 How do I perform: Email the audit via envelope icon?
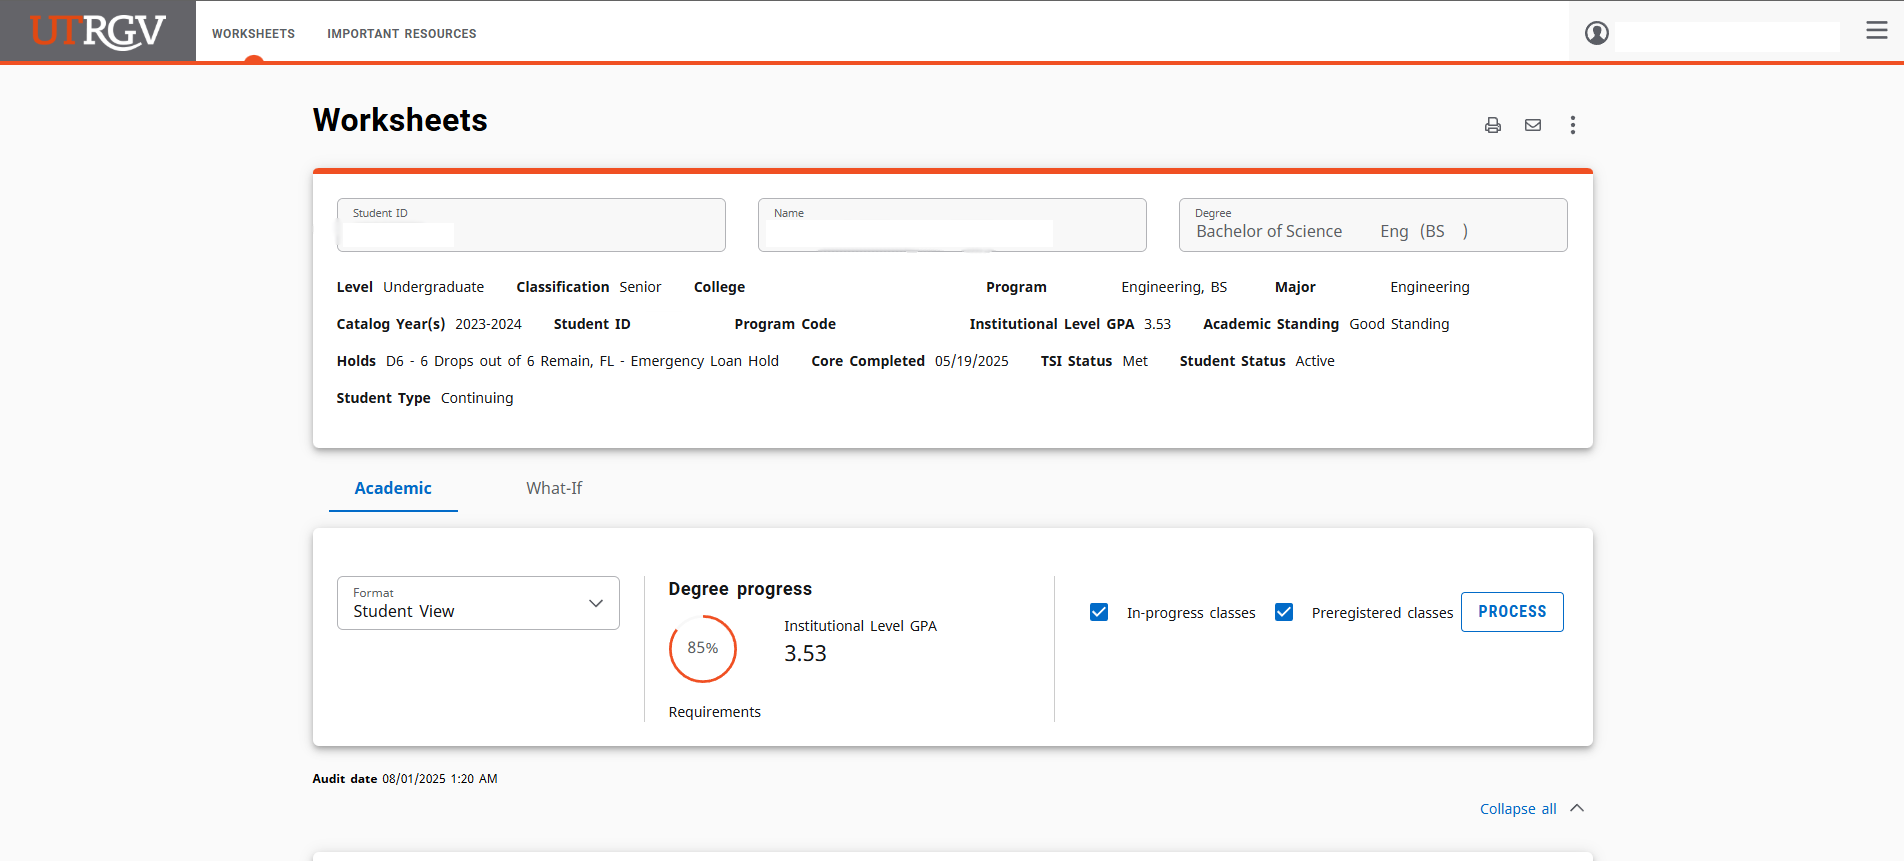1532,125
